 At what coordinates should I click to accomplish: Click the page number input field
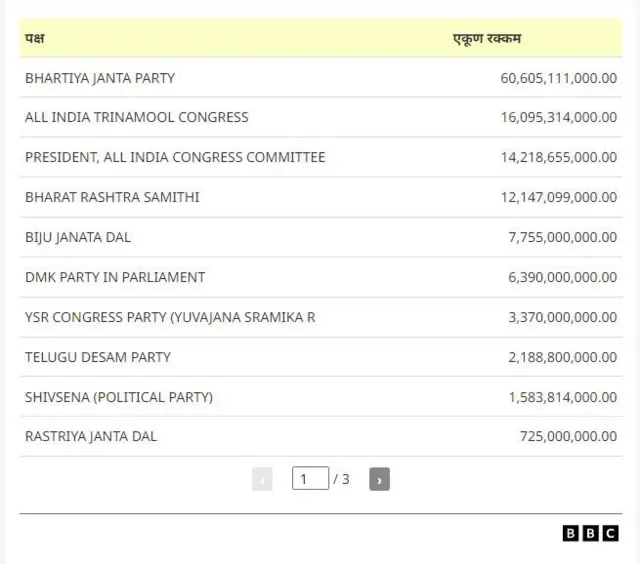click(x=310, y=479)
